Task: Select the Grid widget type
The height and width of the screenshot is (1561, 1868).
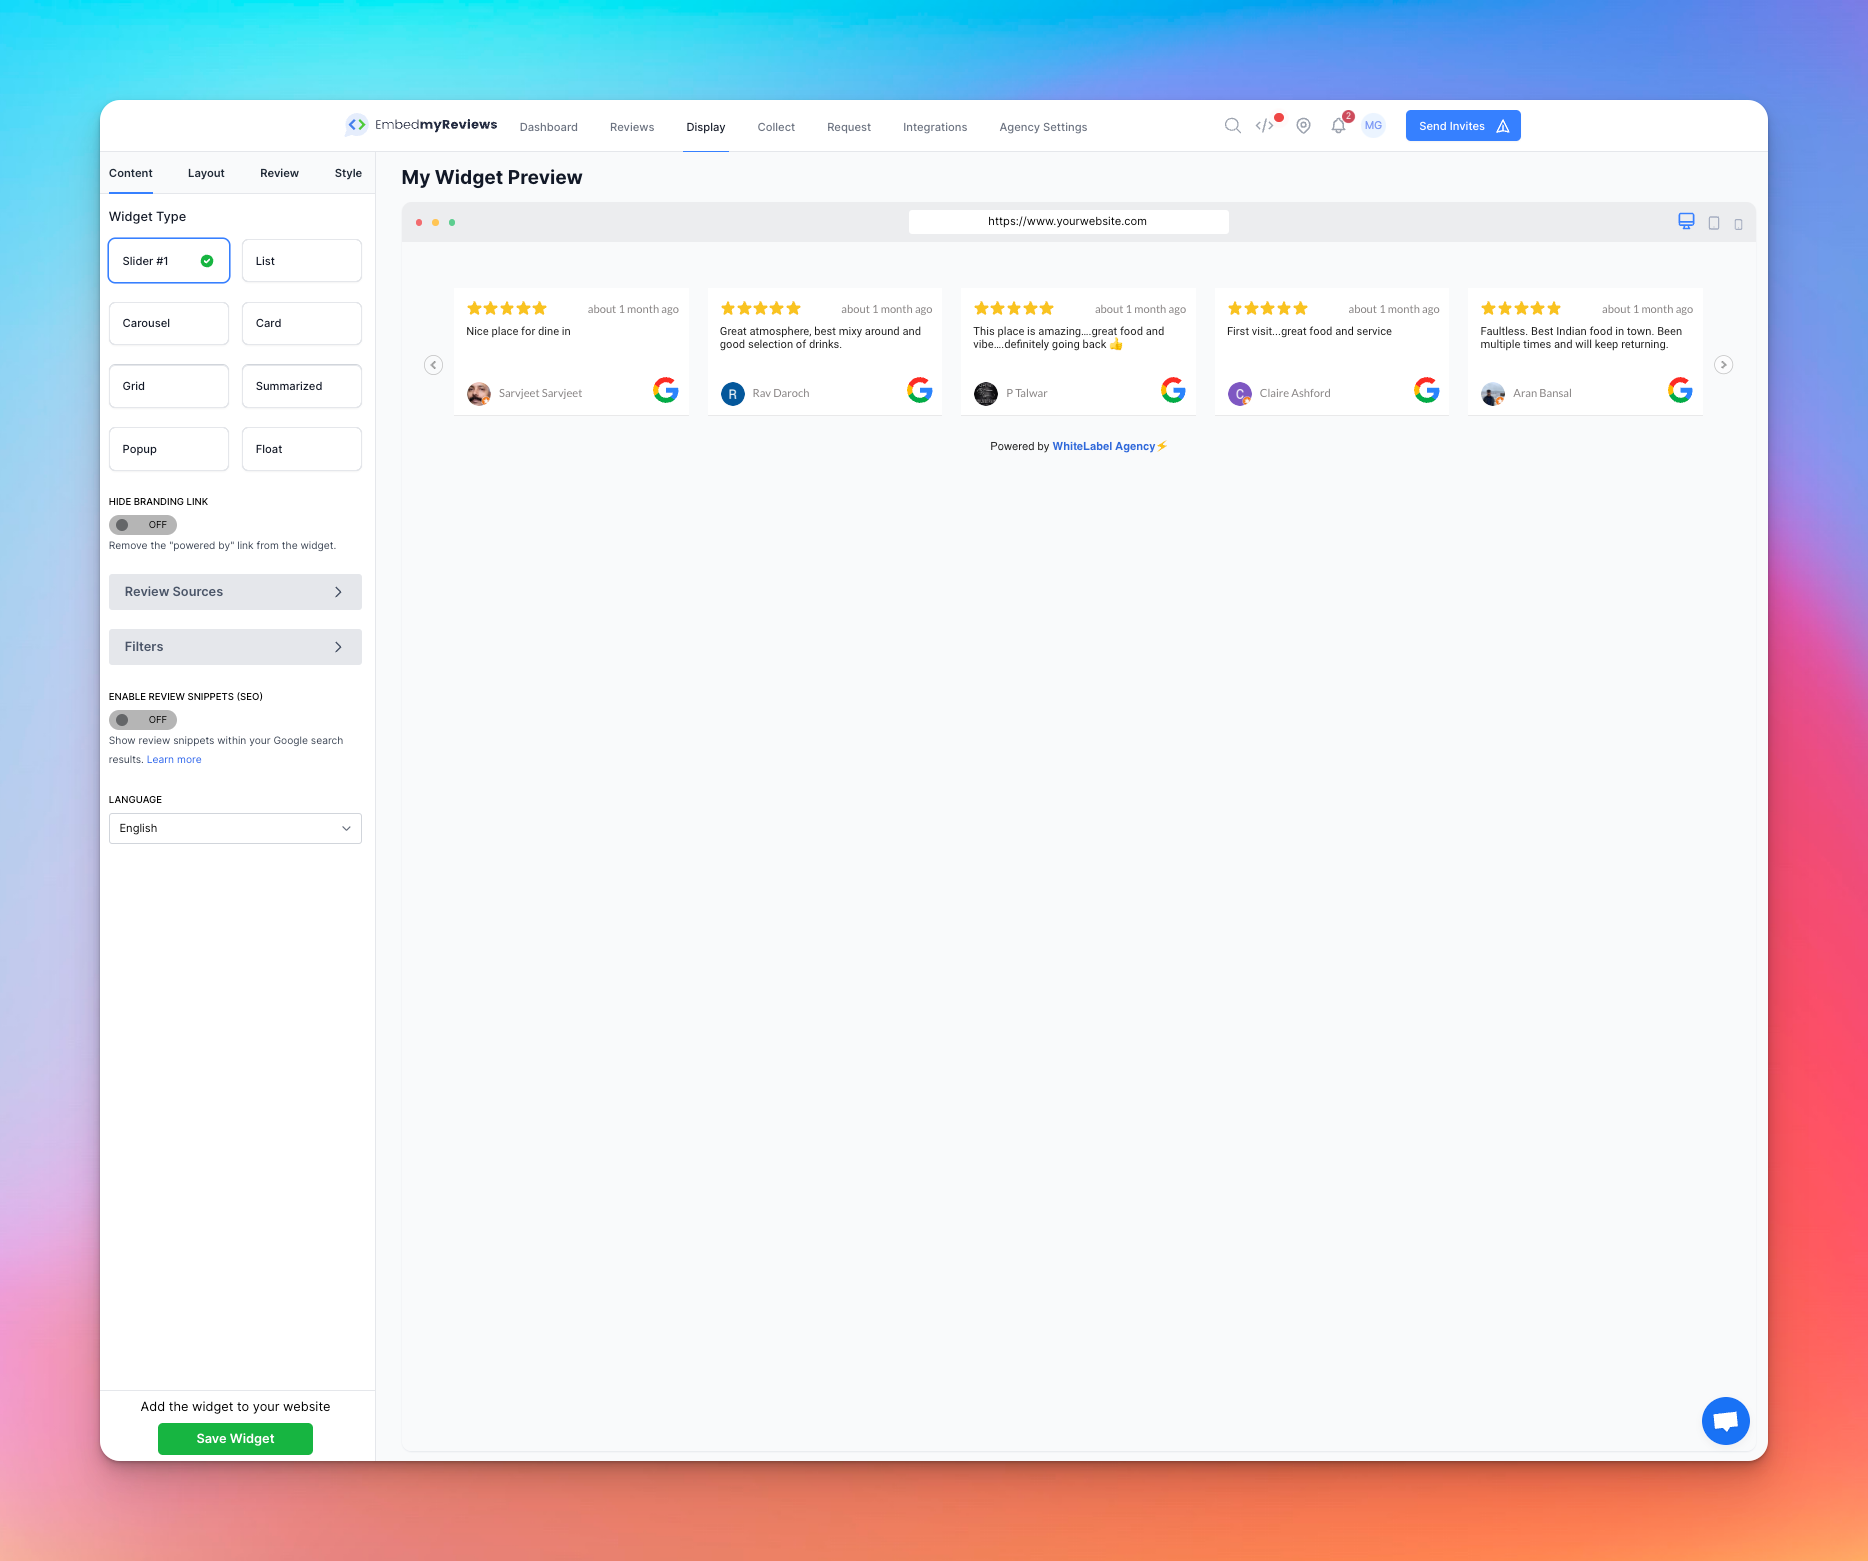Action: 169,386
